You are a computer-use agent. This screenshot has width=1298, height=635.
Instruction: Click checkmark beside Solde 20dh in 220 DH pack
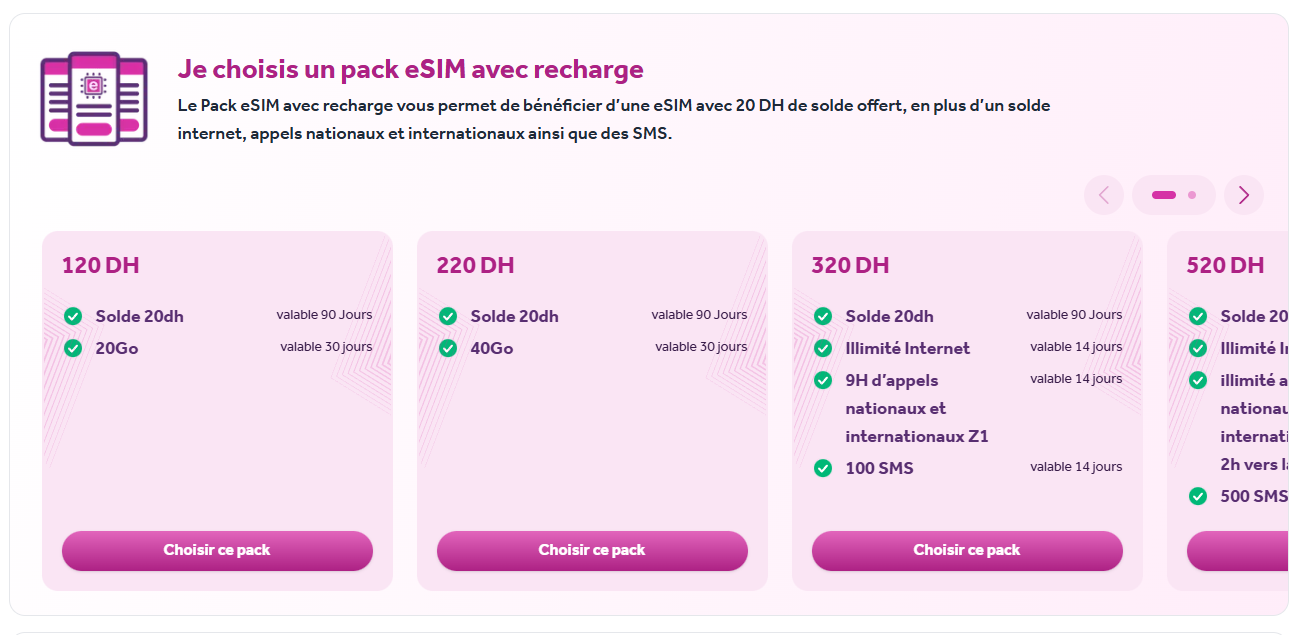tap(448, 316)
